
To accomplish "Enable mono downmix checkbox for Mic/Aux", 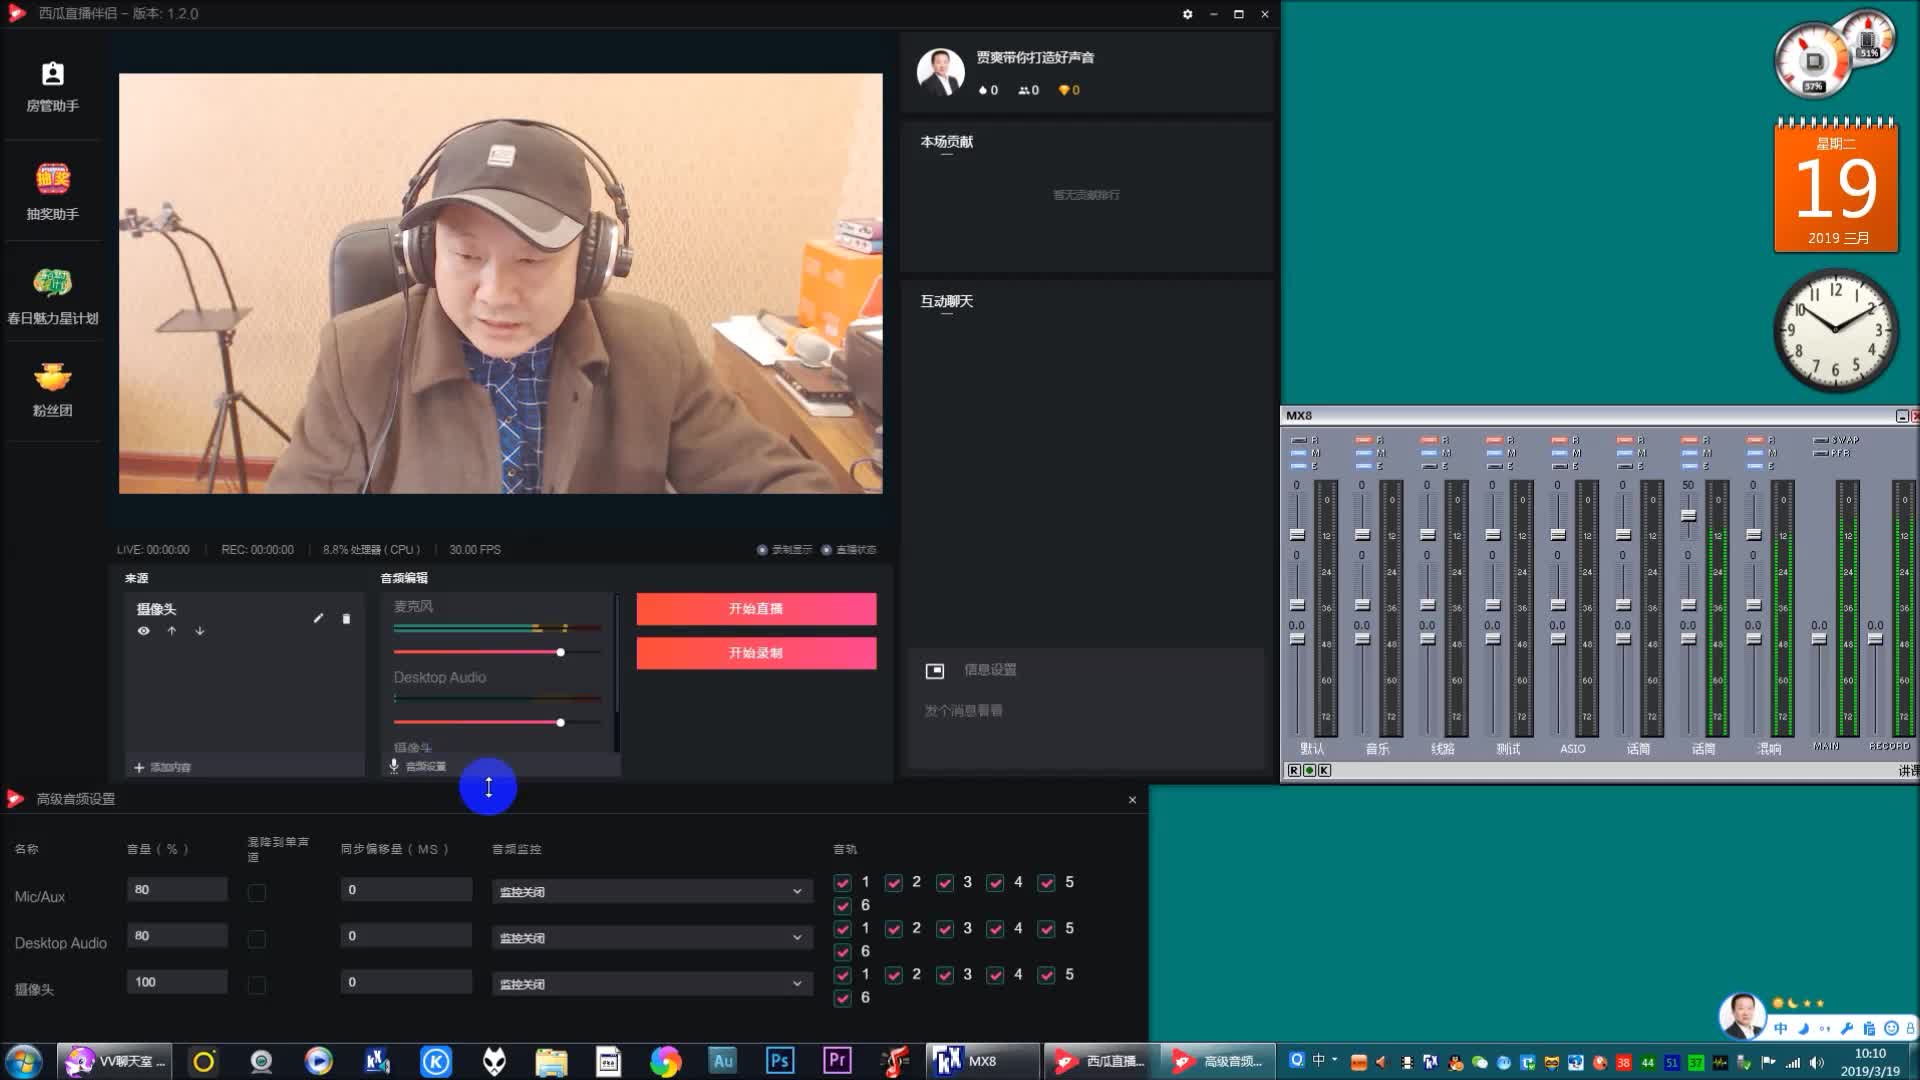I will (x=257, y=892).
